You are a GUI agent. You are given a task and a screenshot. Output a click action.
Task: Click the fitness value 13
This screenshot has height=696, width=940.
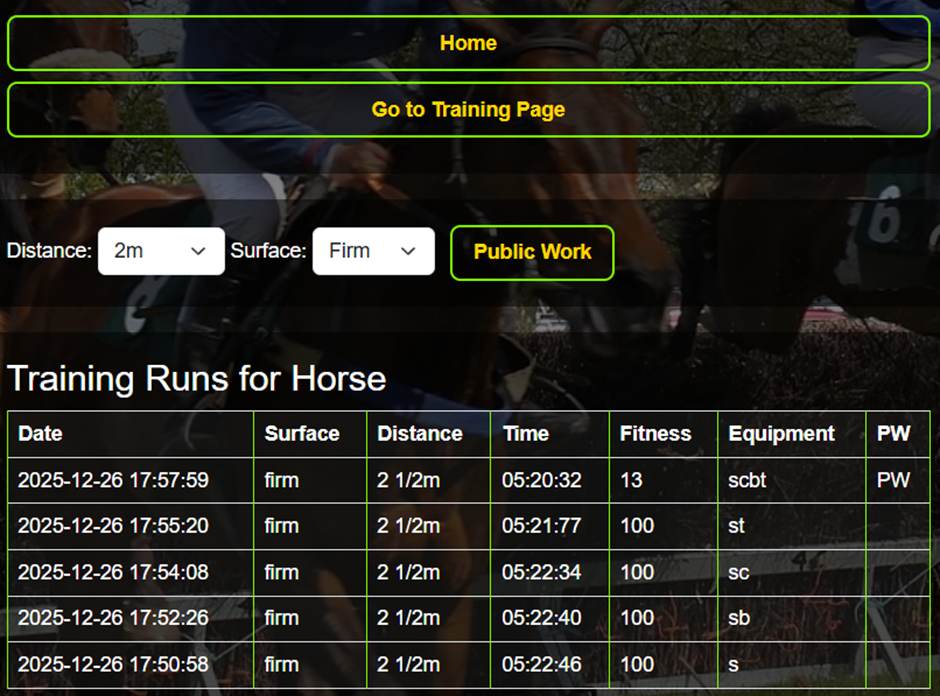(631, 480)
